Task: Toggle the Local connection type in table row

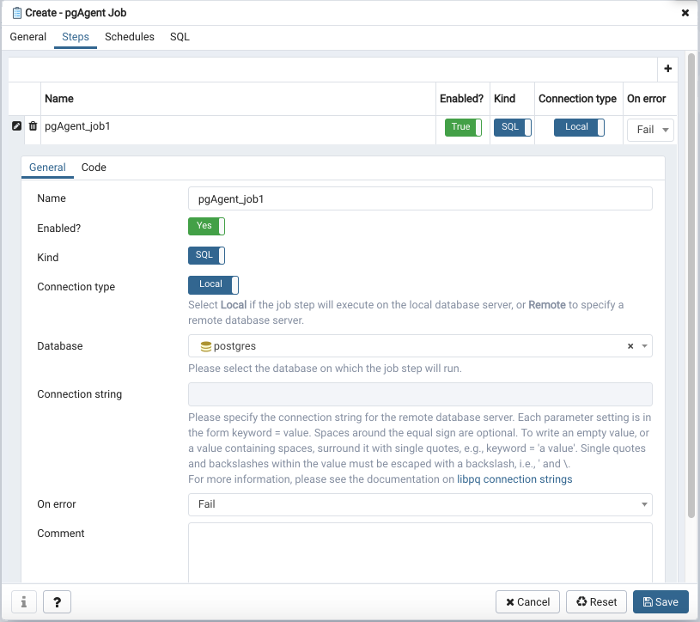Action: pos(579,127)
